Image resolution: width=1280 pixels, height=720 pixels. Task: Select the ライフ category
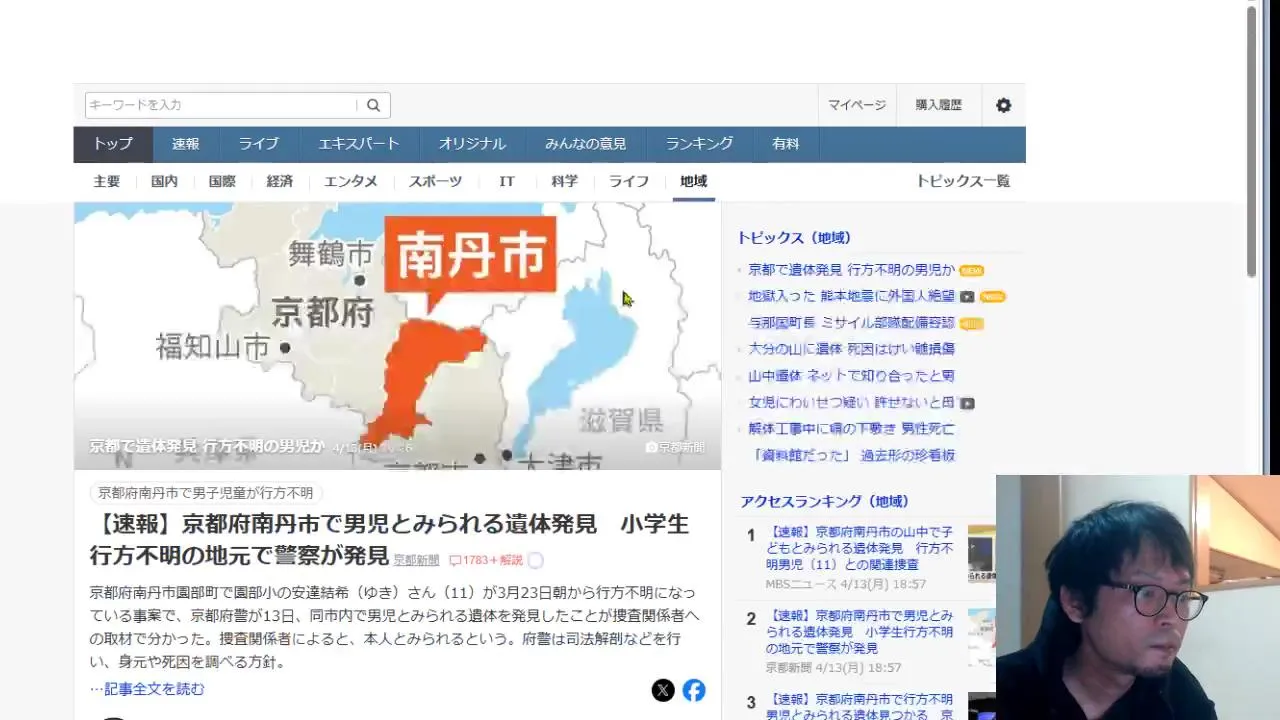[x=629, y=181]
